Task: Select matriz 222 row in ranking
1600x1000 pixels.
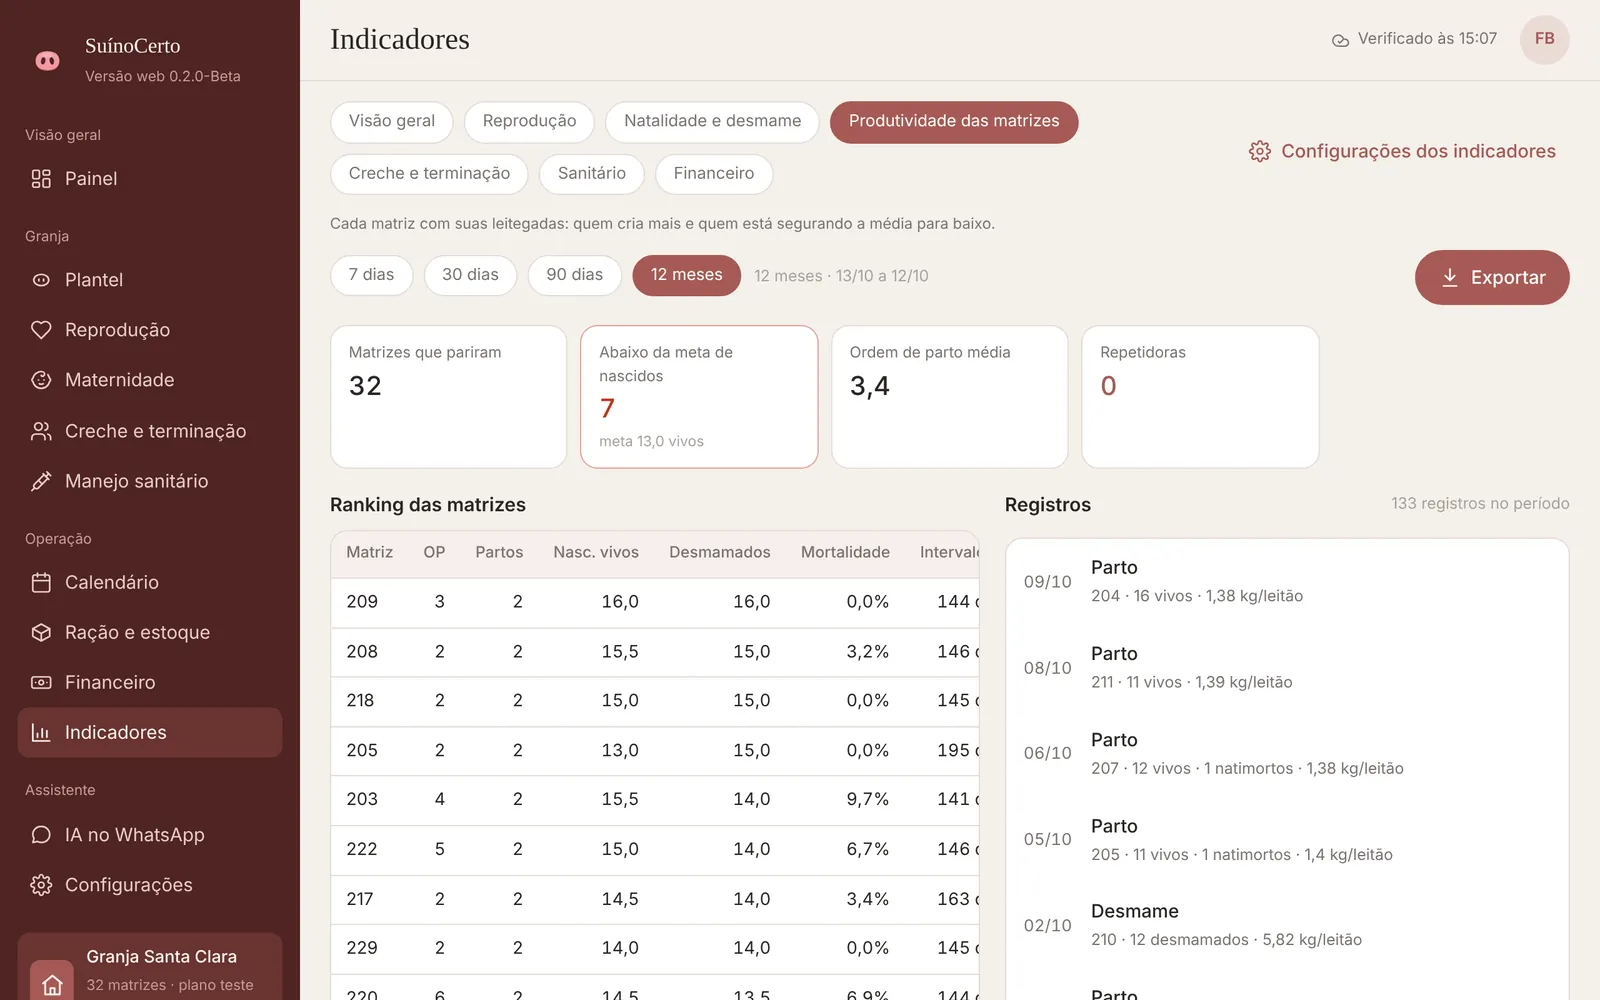Action: [x=655, y=850]
